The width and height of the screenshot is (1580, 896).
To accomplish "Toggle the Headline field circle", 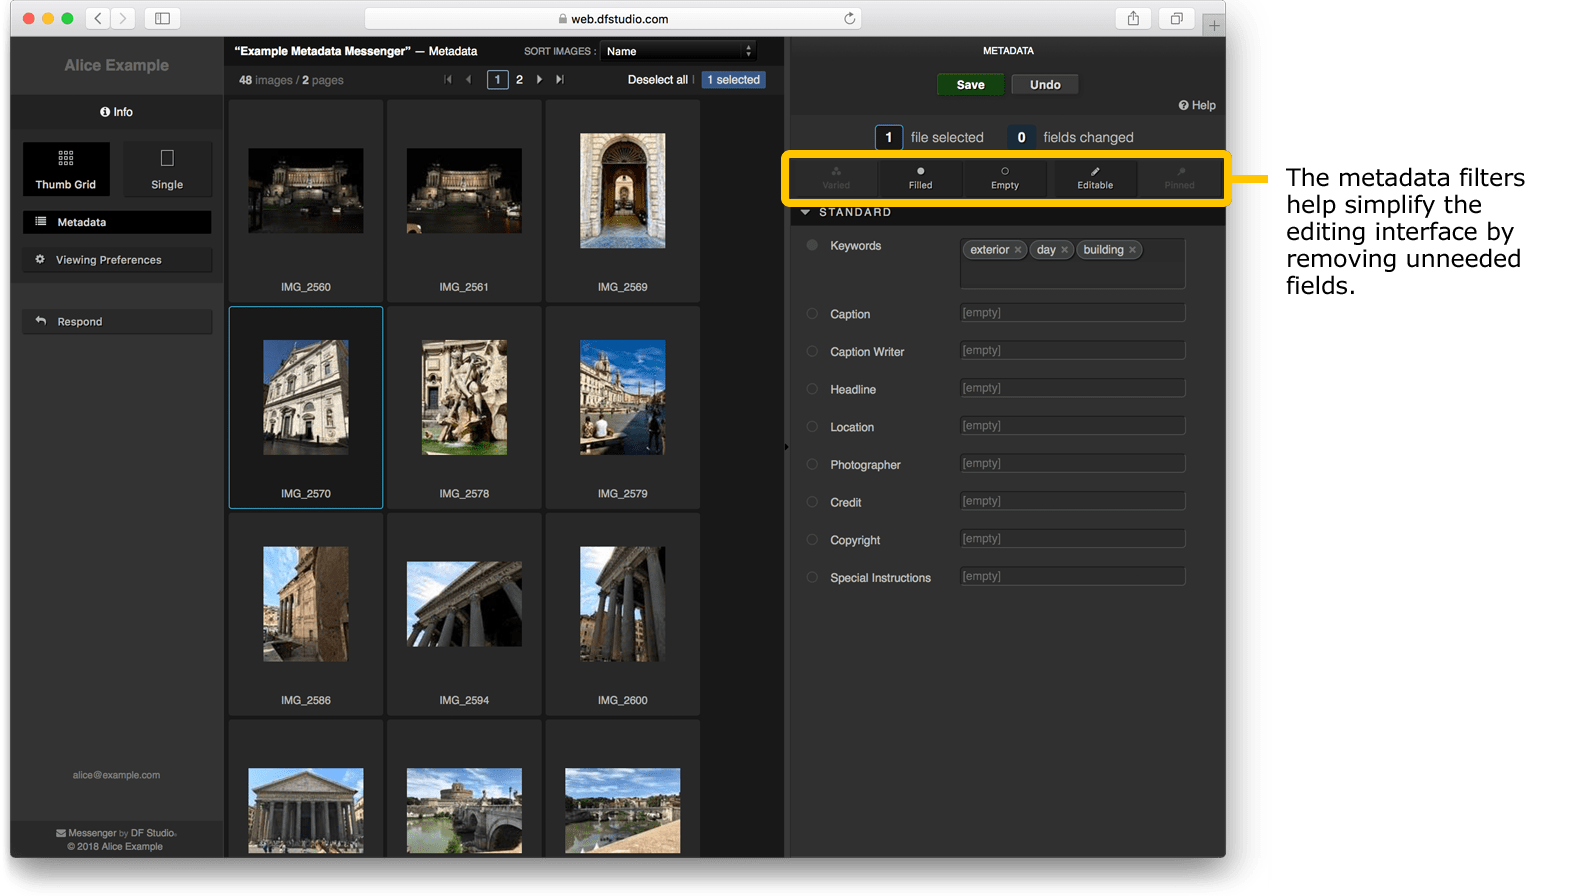I will point(812,389).
